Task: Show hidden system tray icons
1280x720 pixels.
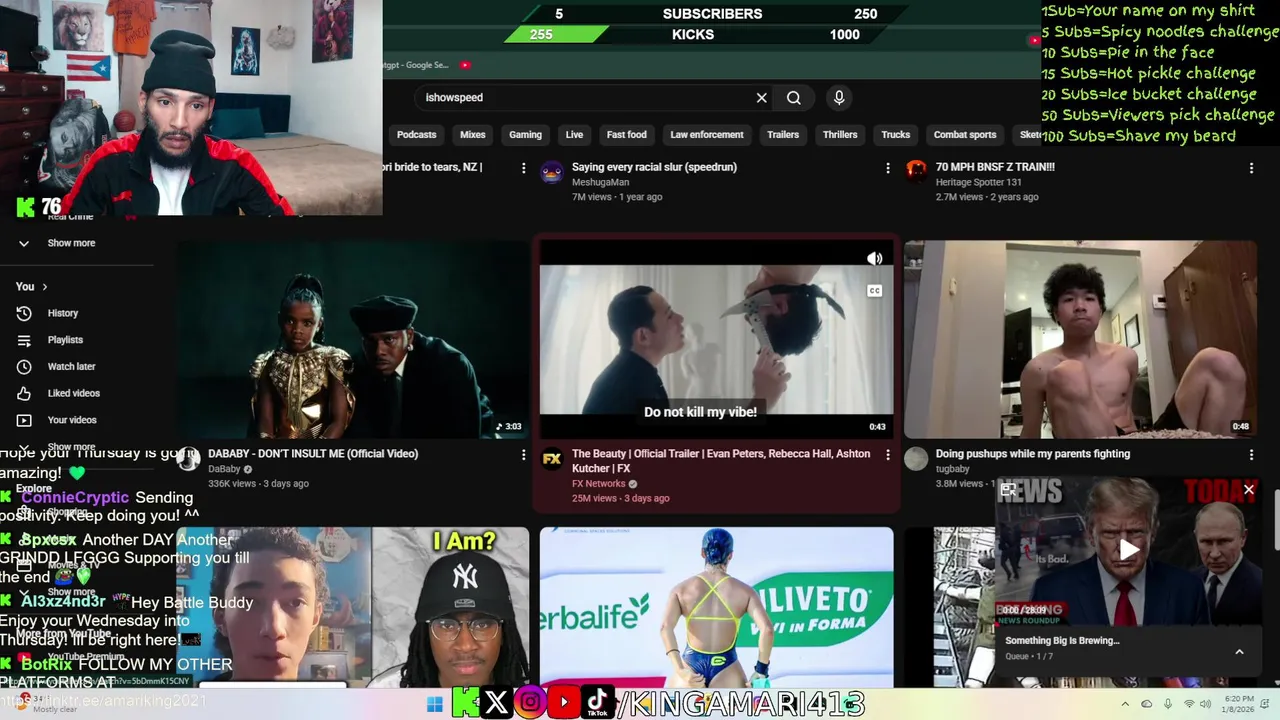Action: click(x=1125, y=704)
